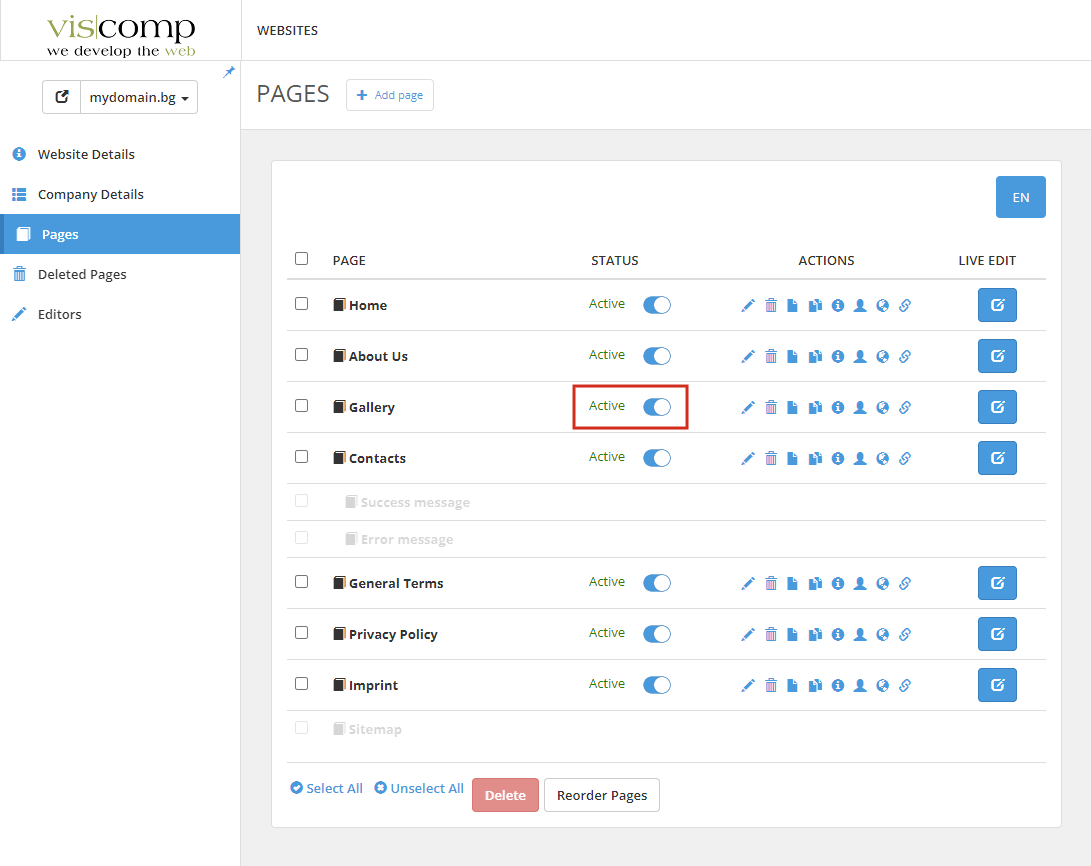The height and width of the screenshot is (866, 1091).
Task: Toggle the Gallery page Active switch
Action: 657,407
